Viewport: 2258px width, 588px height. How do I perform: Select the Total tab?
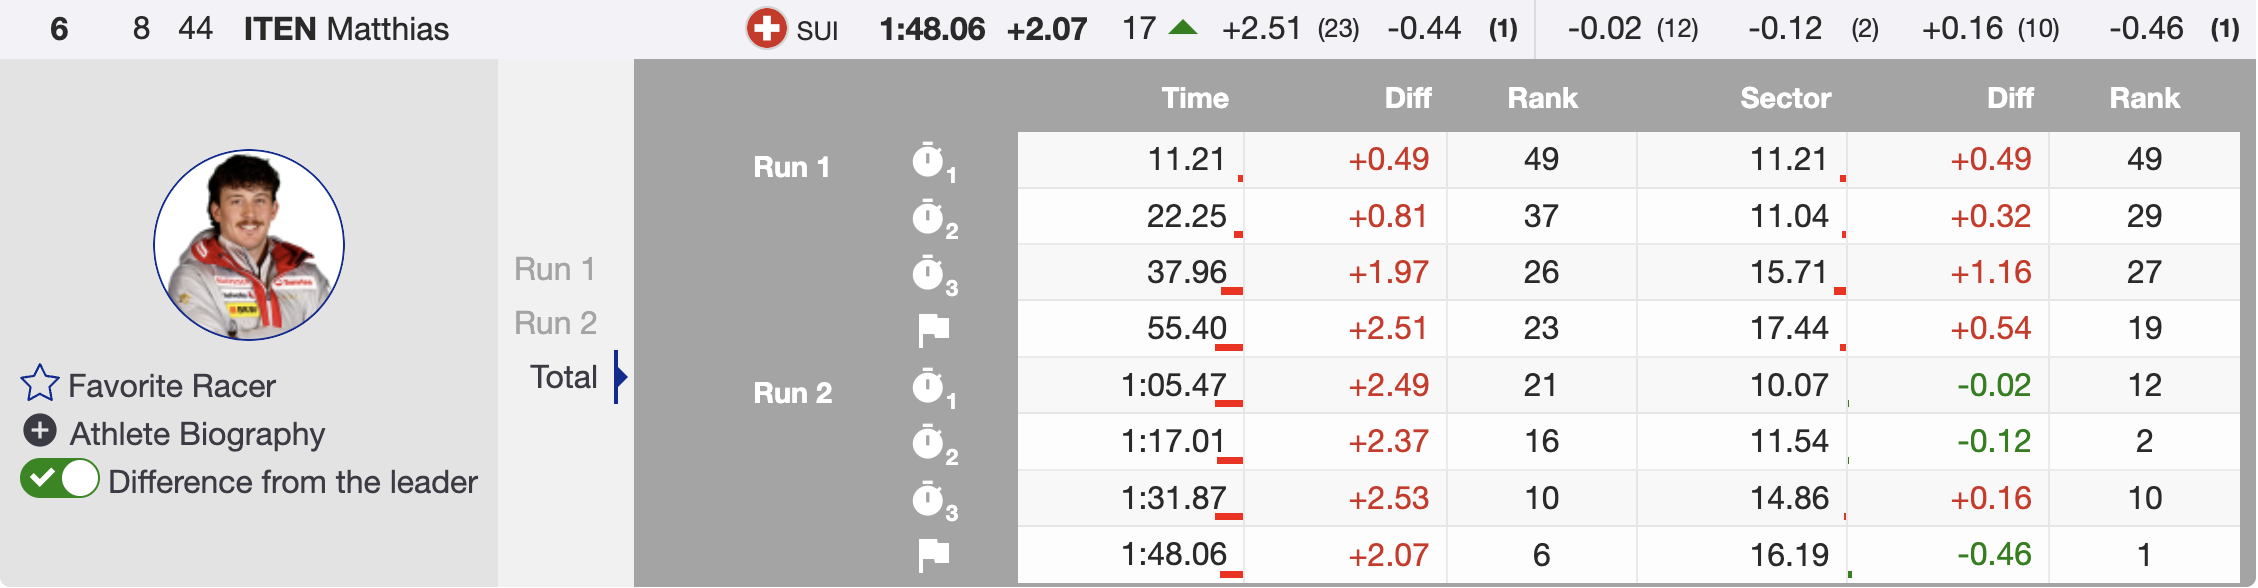pos(564,377)
